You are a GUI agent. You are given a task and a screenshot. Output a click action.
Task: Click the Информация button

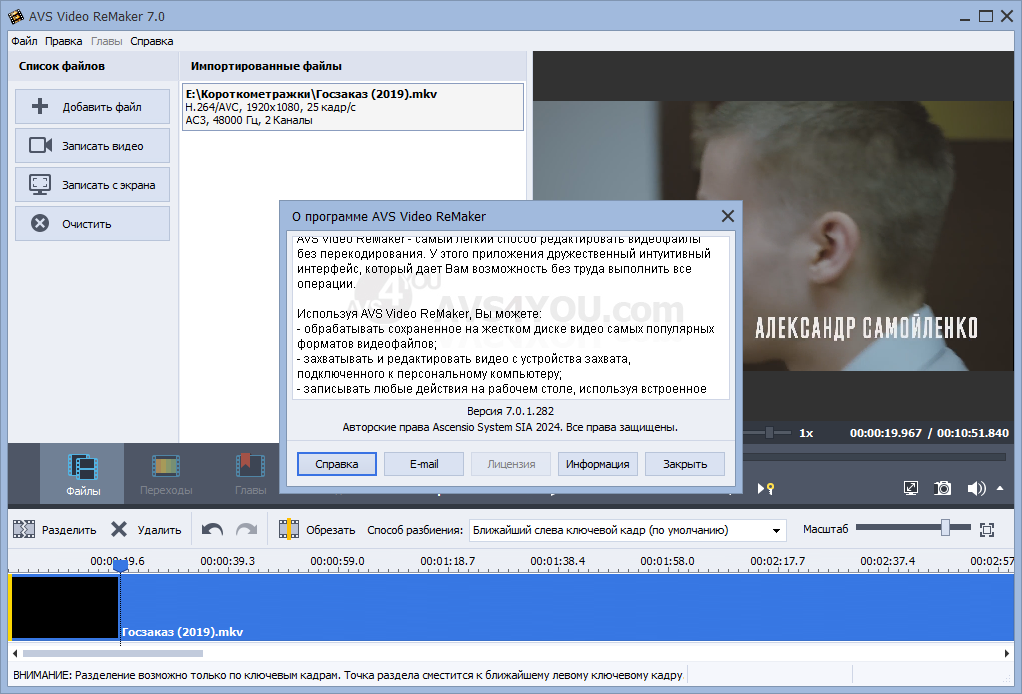coord(598,464)
